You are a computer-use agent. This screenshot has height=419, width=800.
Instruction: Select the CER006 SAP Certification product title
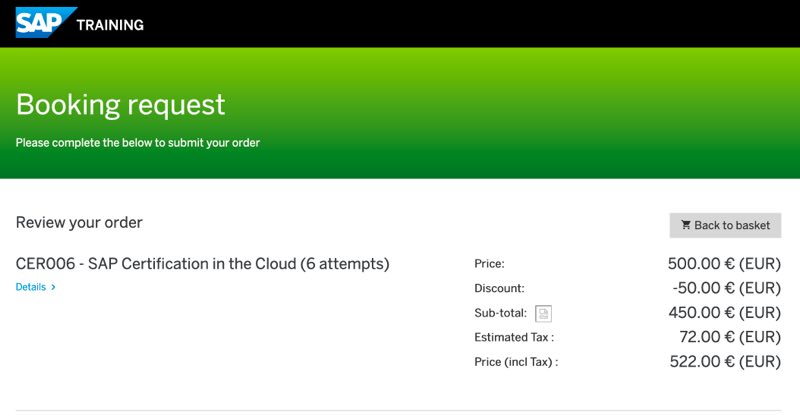pyautogui.click(x=202, y=264)
